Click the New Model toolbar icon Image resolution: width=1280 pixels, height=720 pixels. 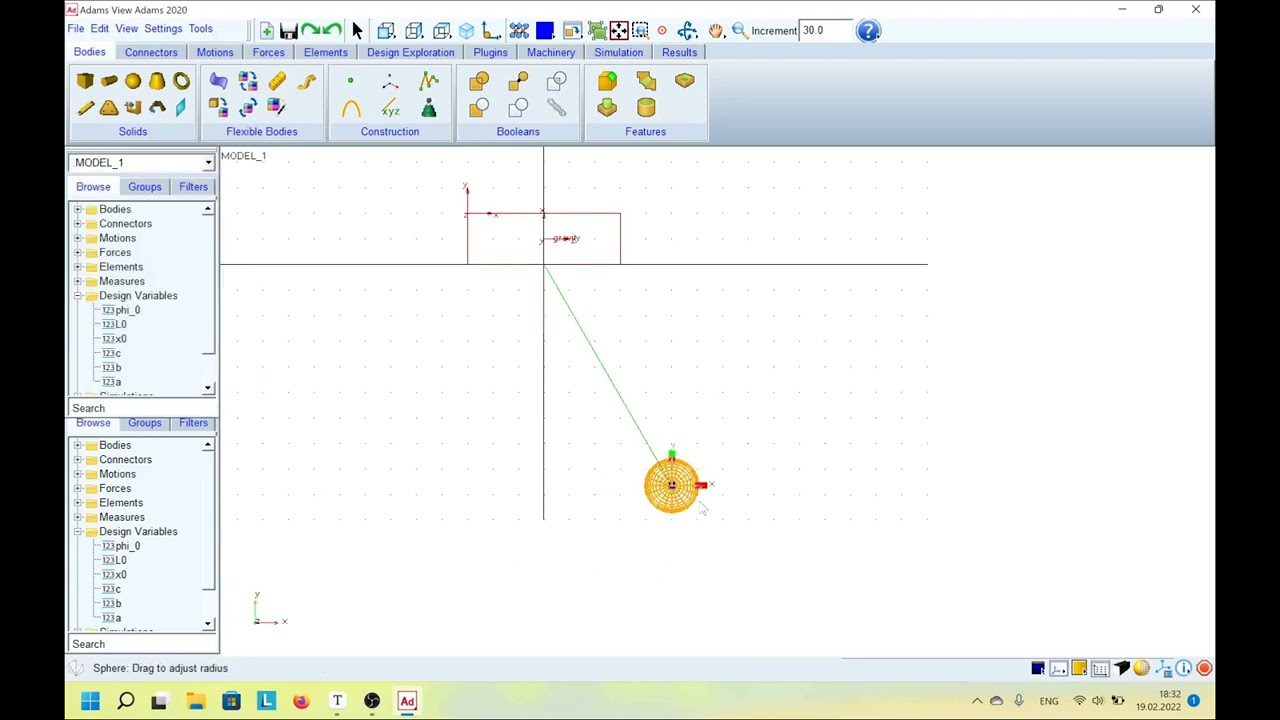(x=266, y=31)
